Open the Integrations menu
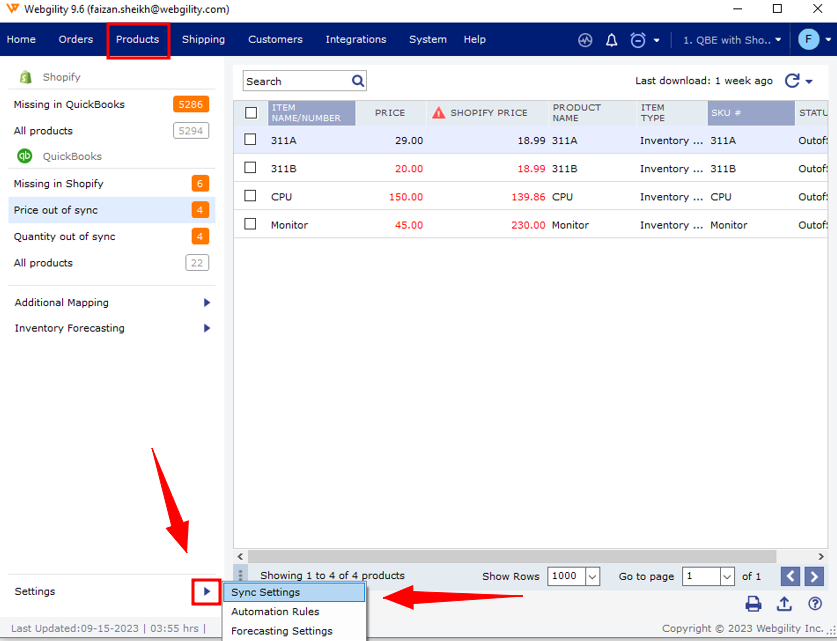 coord(356,39)
